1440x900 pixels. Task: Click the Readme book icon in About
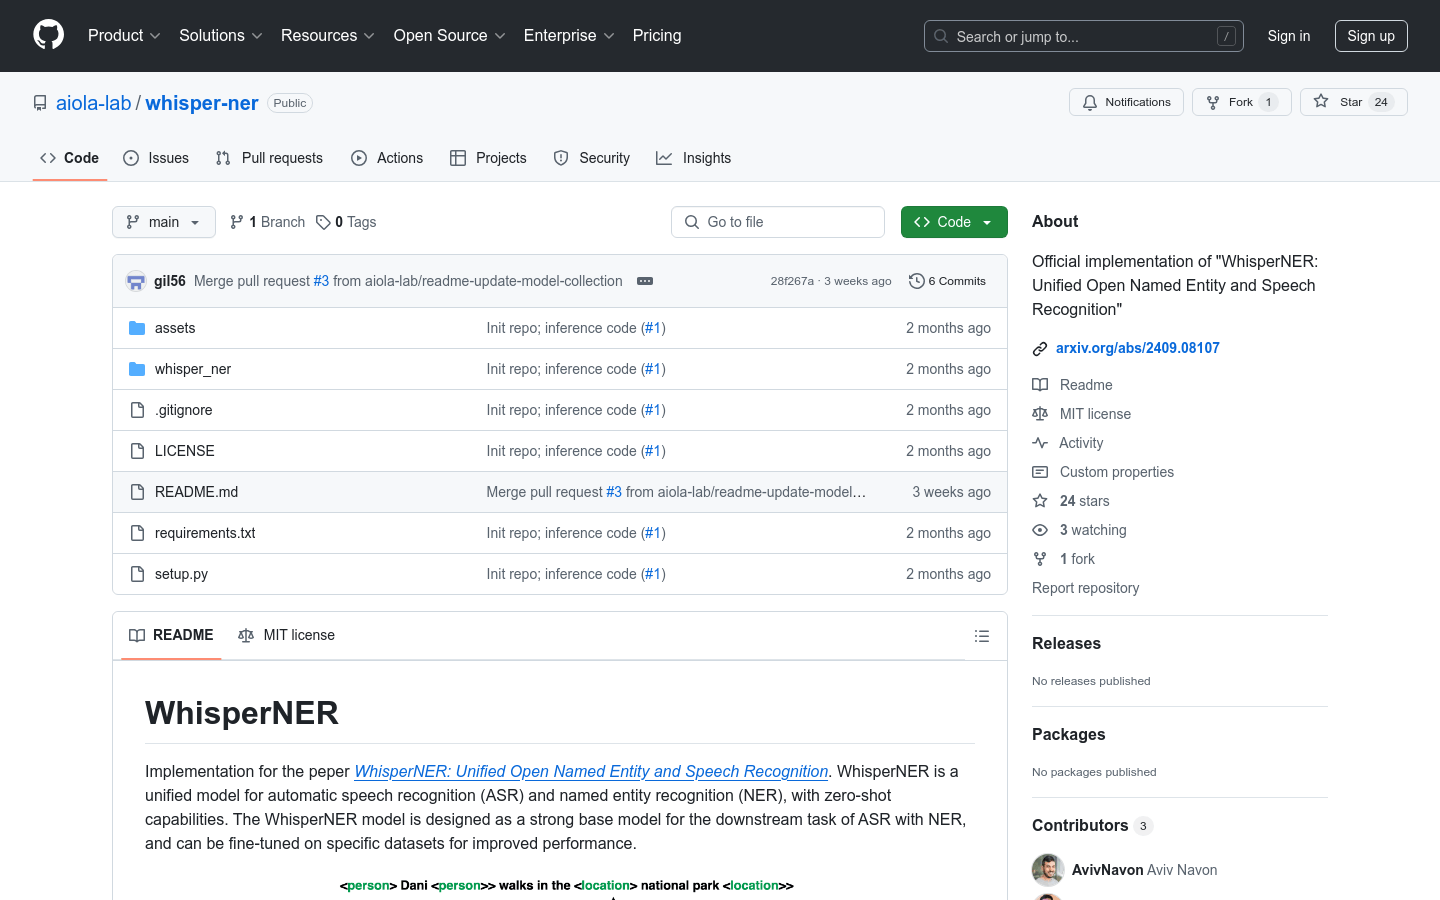click(x=1040, y=385)
